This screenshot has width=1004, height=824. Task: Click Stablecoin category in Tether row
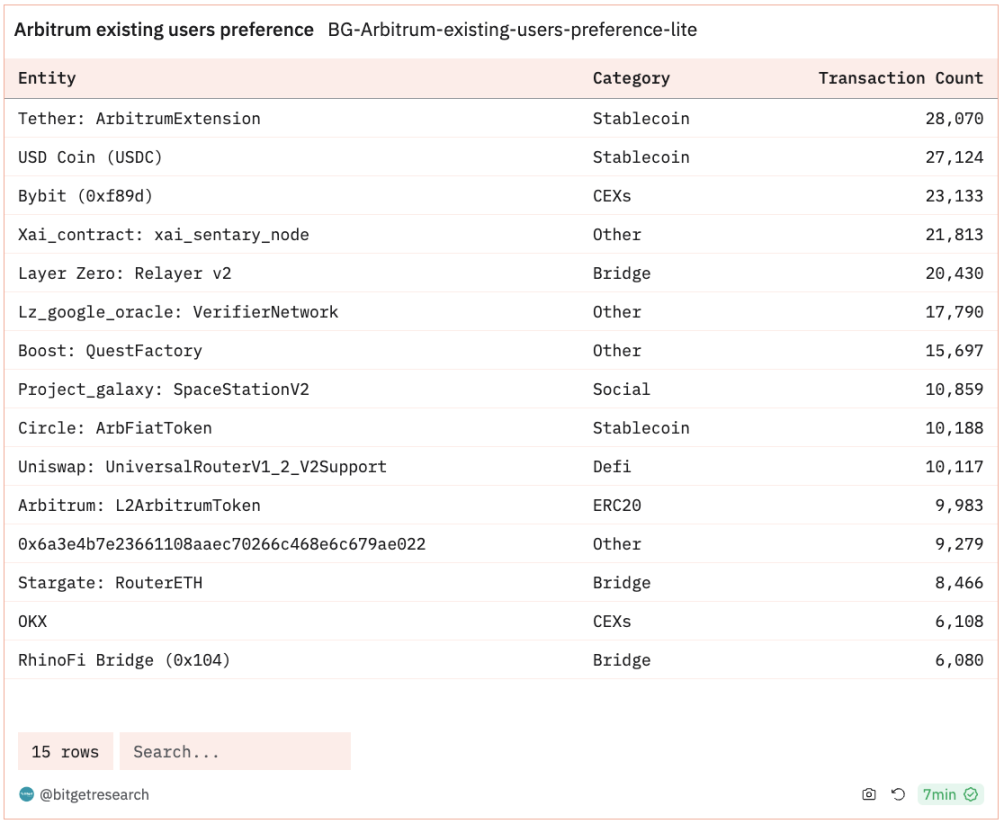[x=641, y=118]
